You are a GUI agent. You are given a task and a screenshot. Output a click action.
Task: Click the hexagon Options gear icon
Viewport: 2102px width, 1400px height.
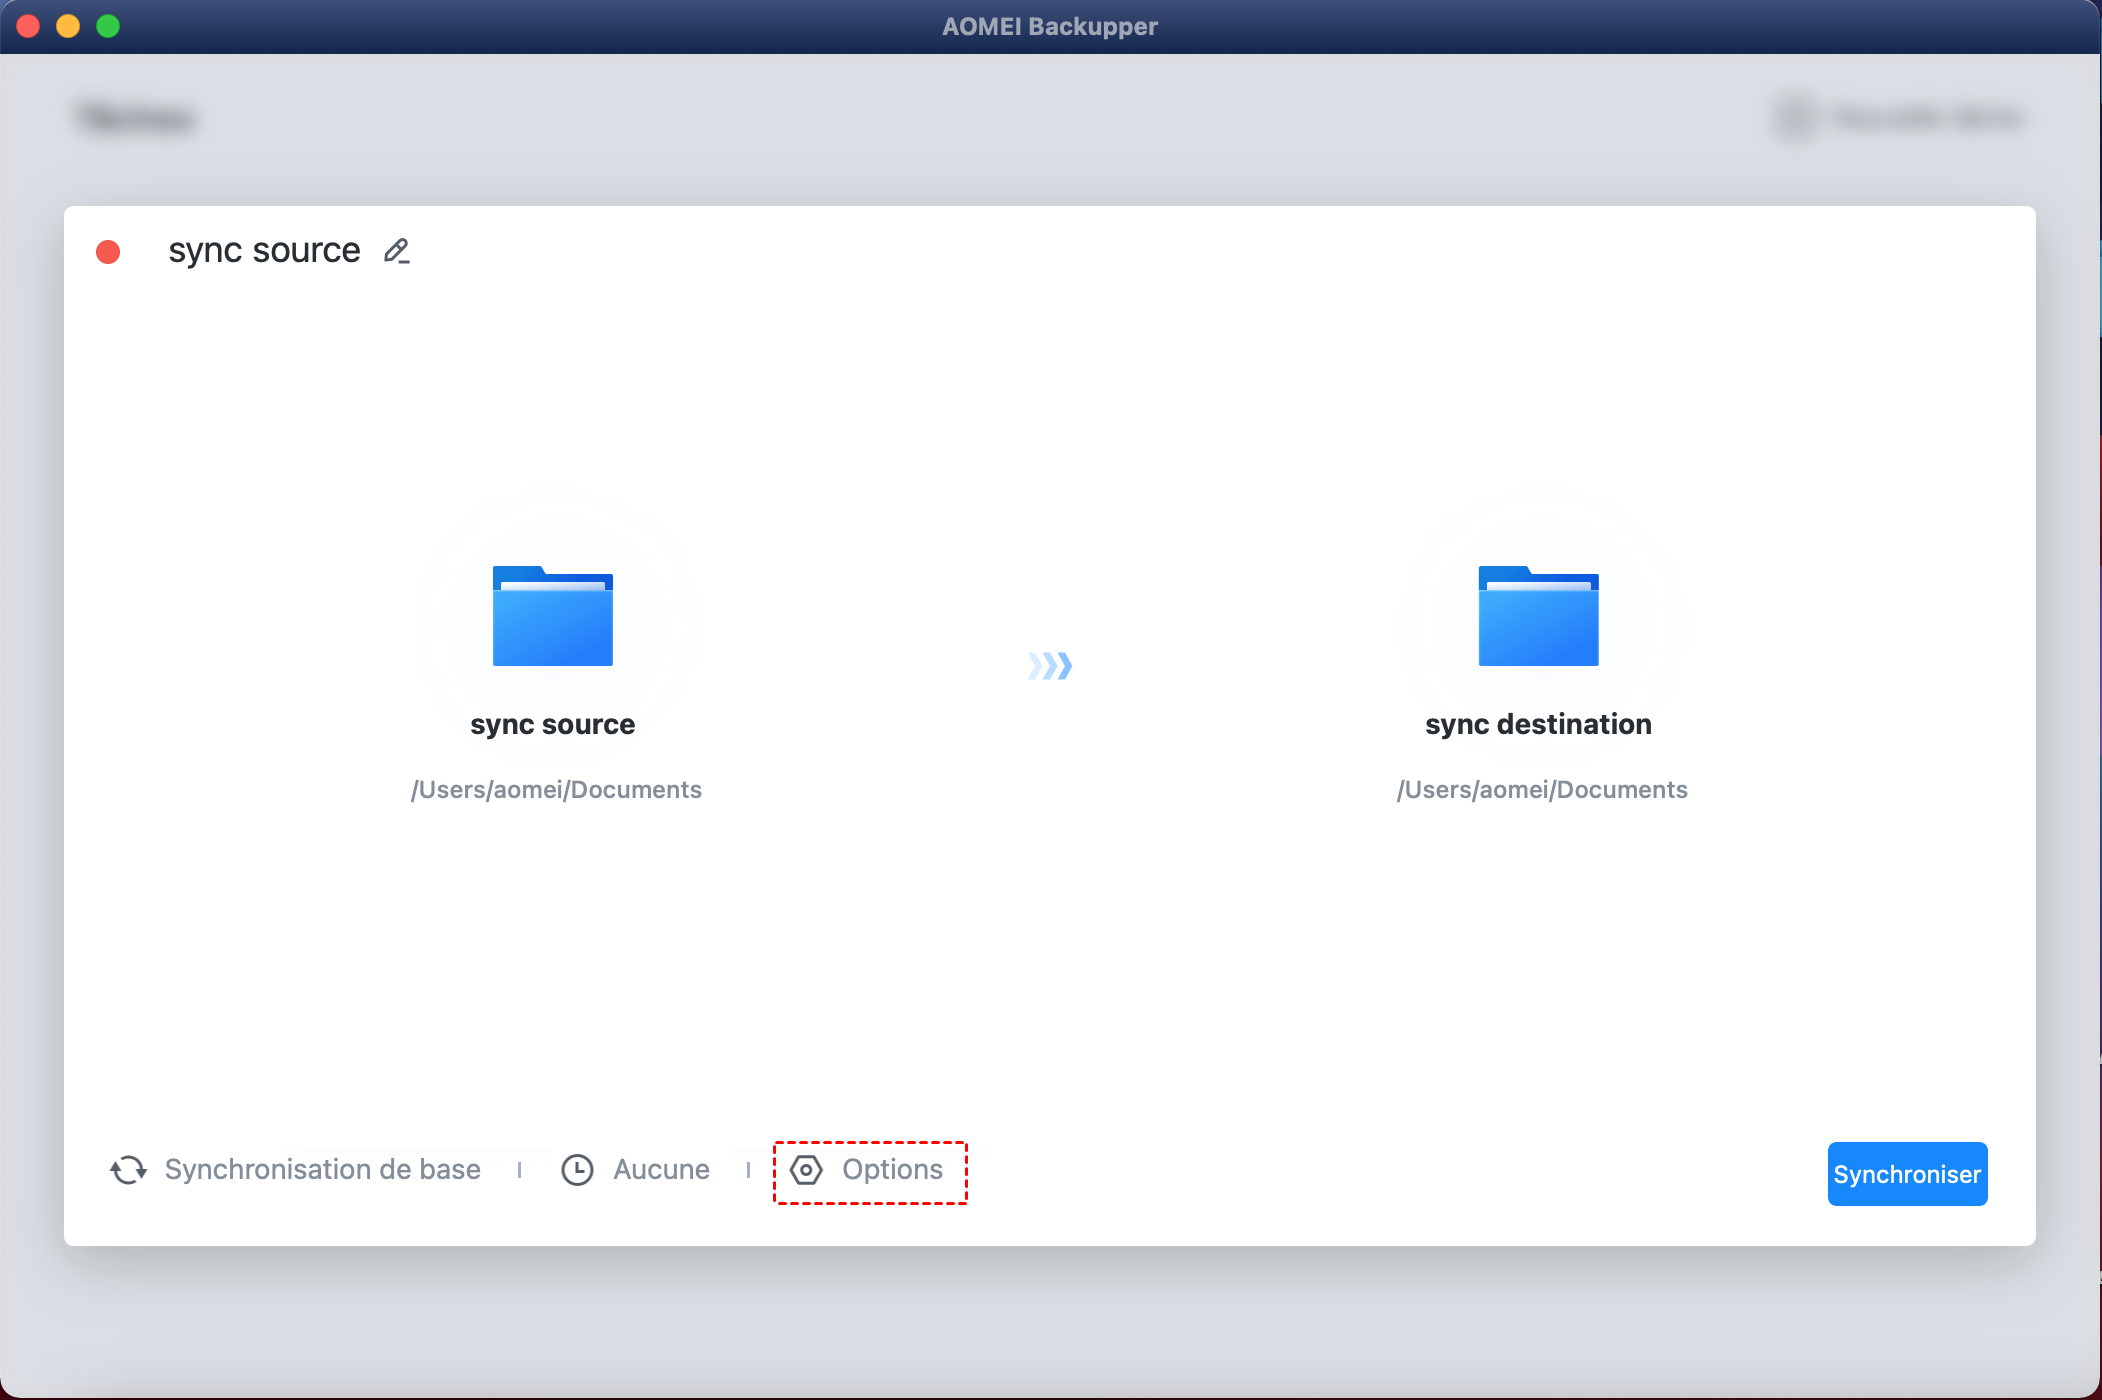click(x=806, y=1170)
